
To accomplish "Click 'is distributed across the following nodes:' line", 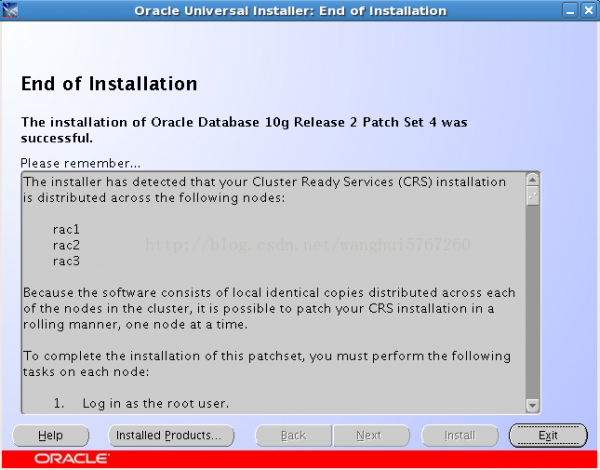I will pos(154,198).
